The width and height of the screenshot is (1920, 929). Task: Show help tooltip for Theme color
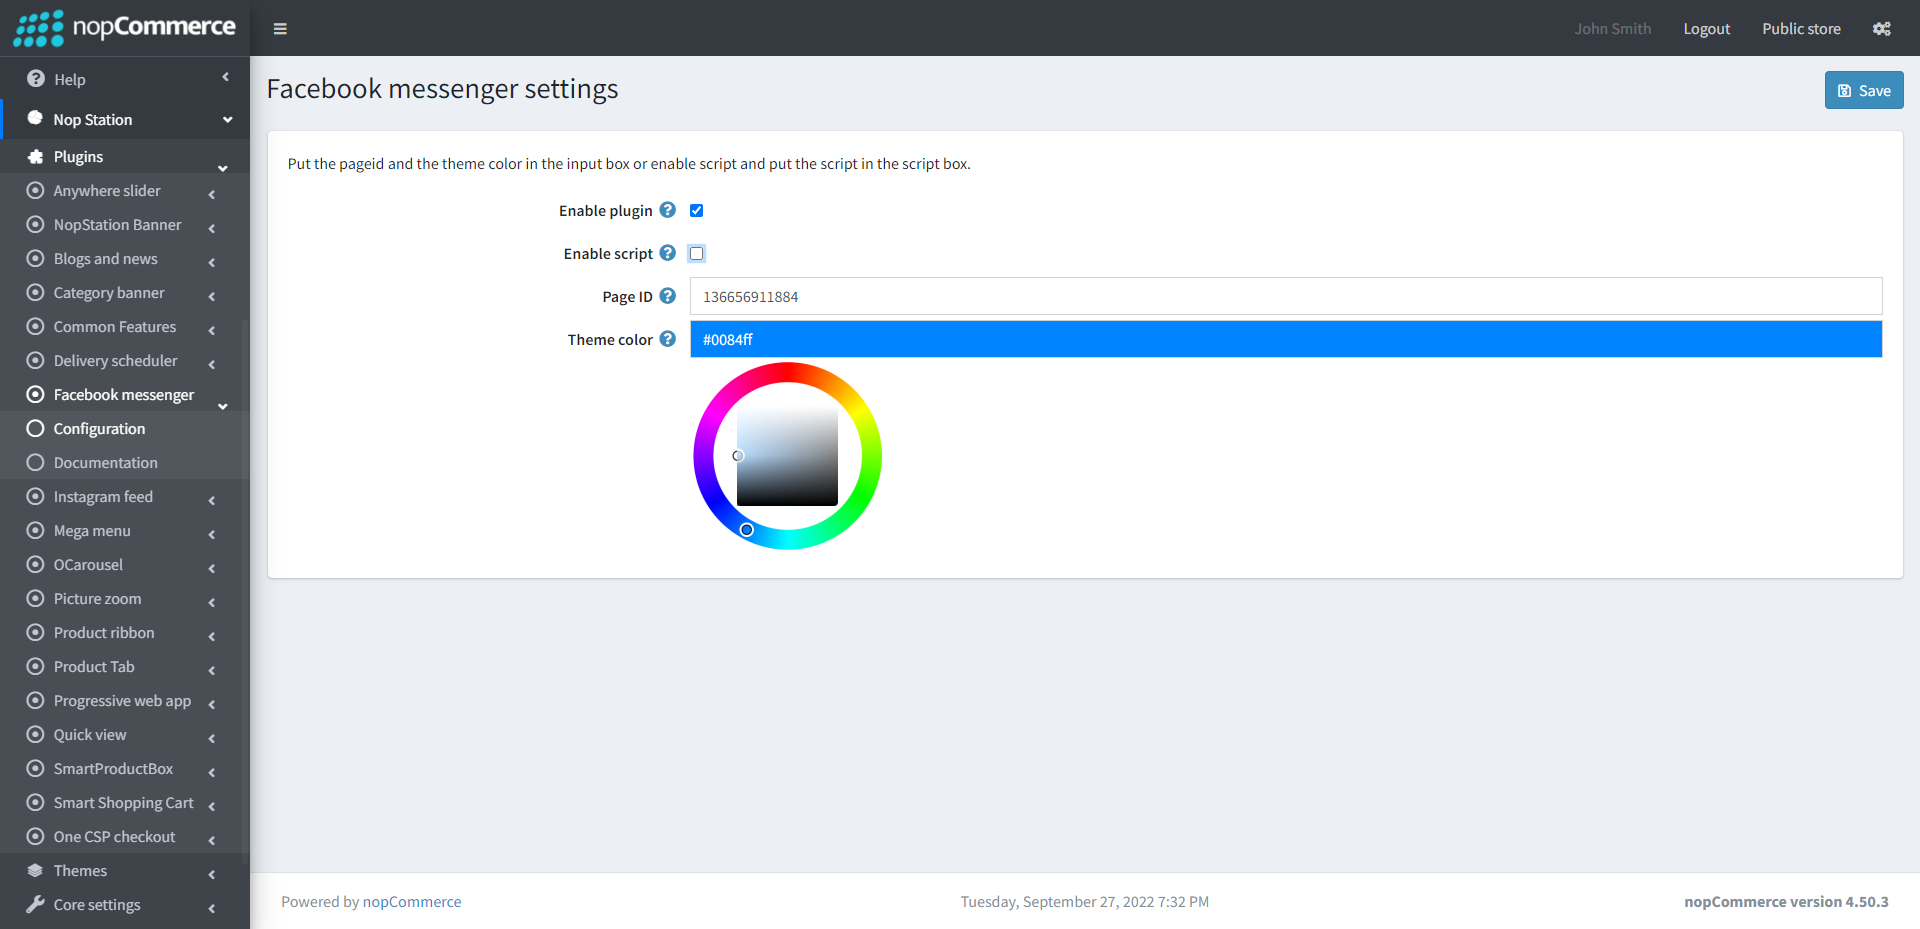click(668, 339)
